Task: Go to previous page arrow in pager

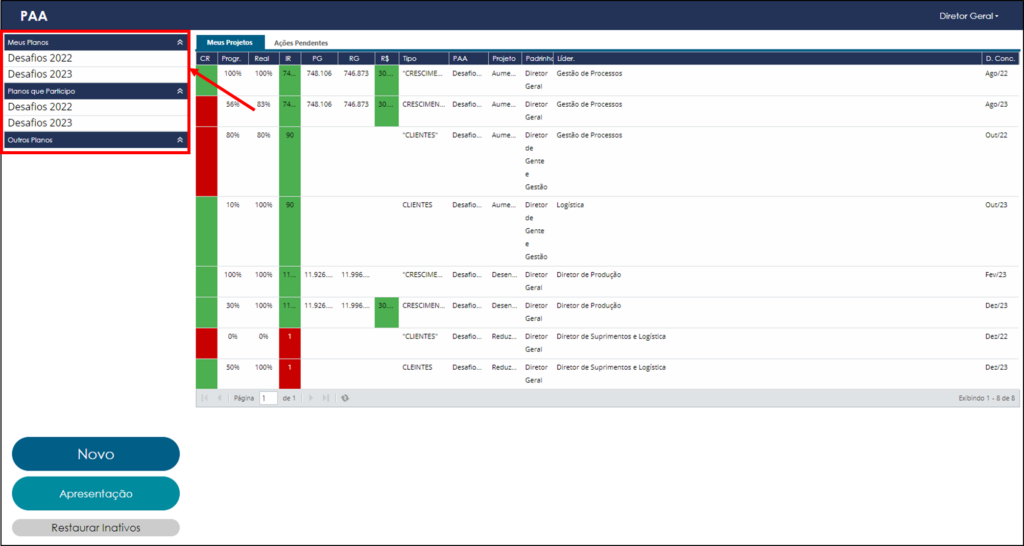Action: pos(219,398)
